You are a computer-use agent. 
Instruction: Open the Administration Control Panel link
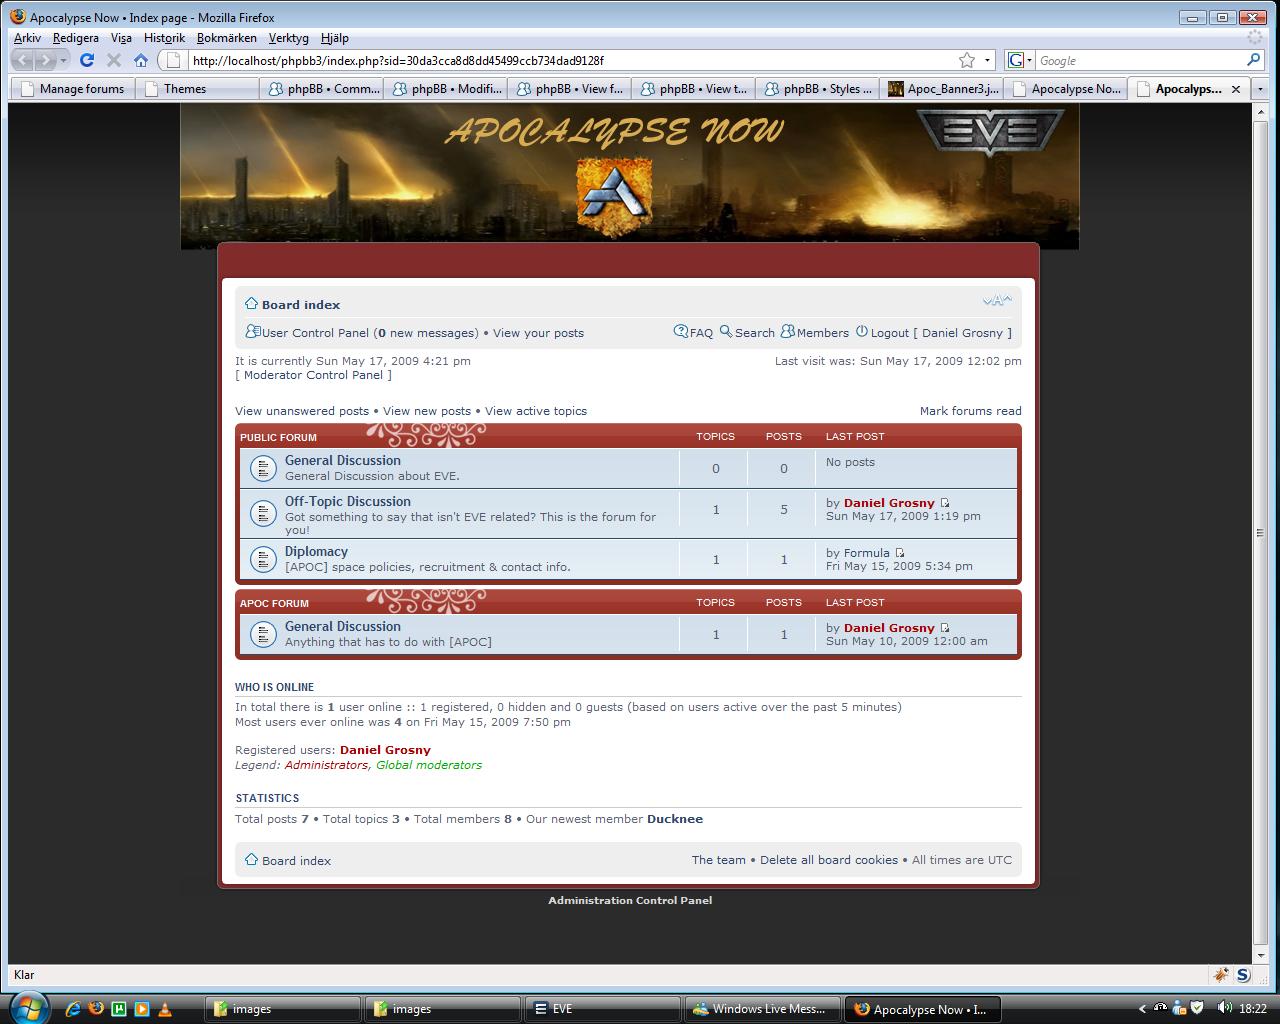click(x=630, y=900)
